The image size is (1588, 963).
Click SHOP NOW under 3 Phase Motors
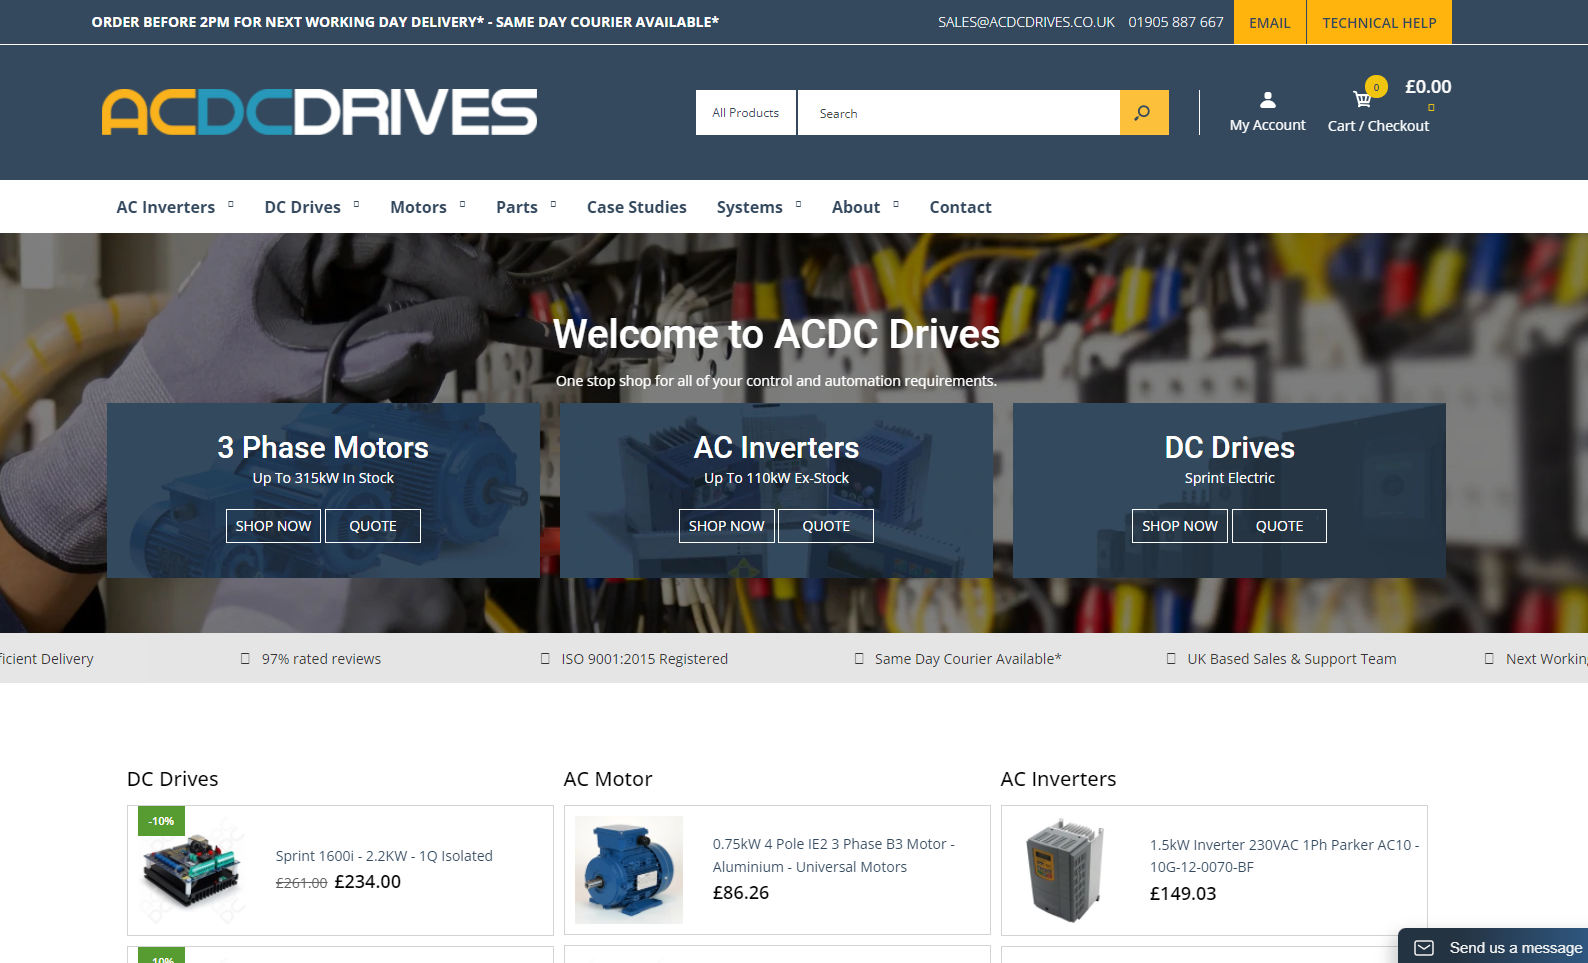click(x=273, y=526)
